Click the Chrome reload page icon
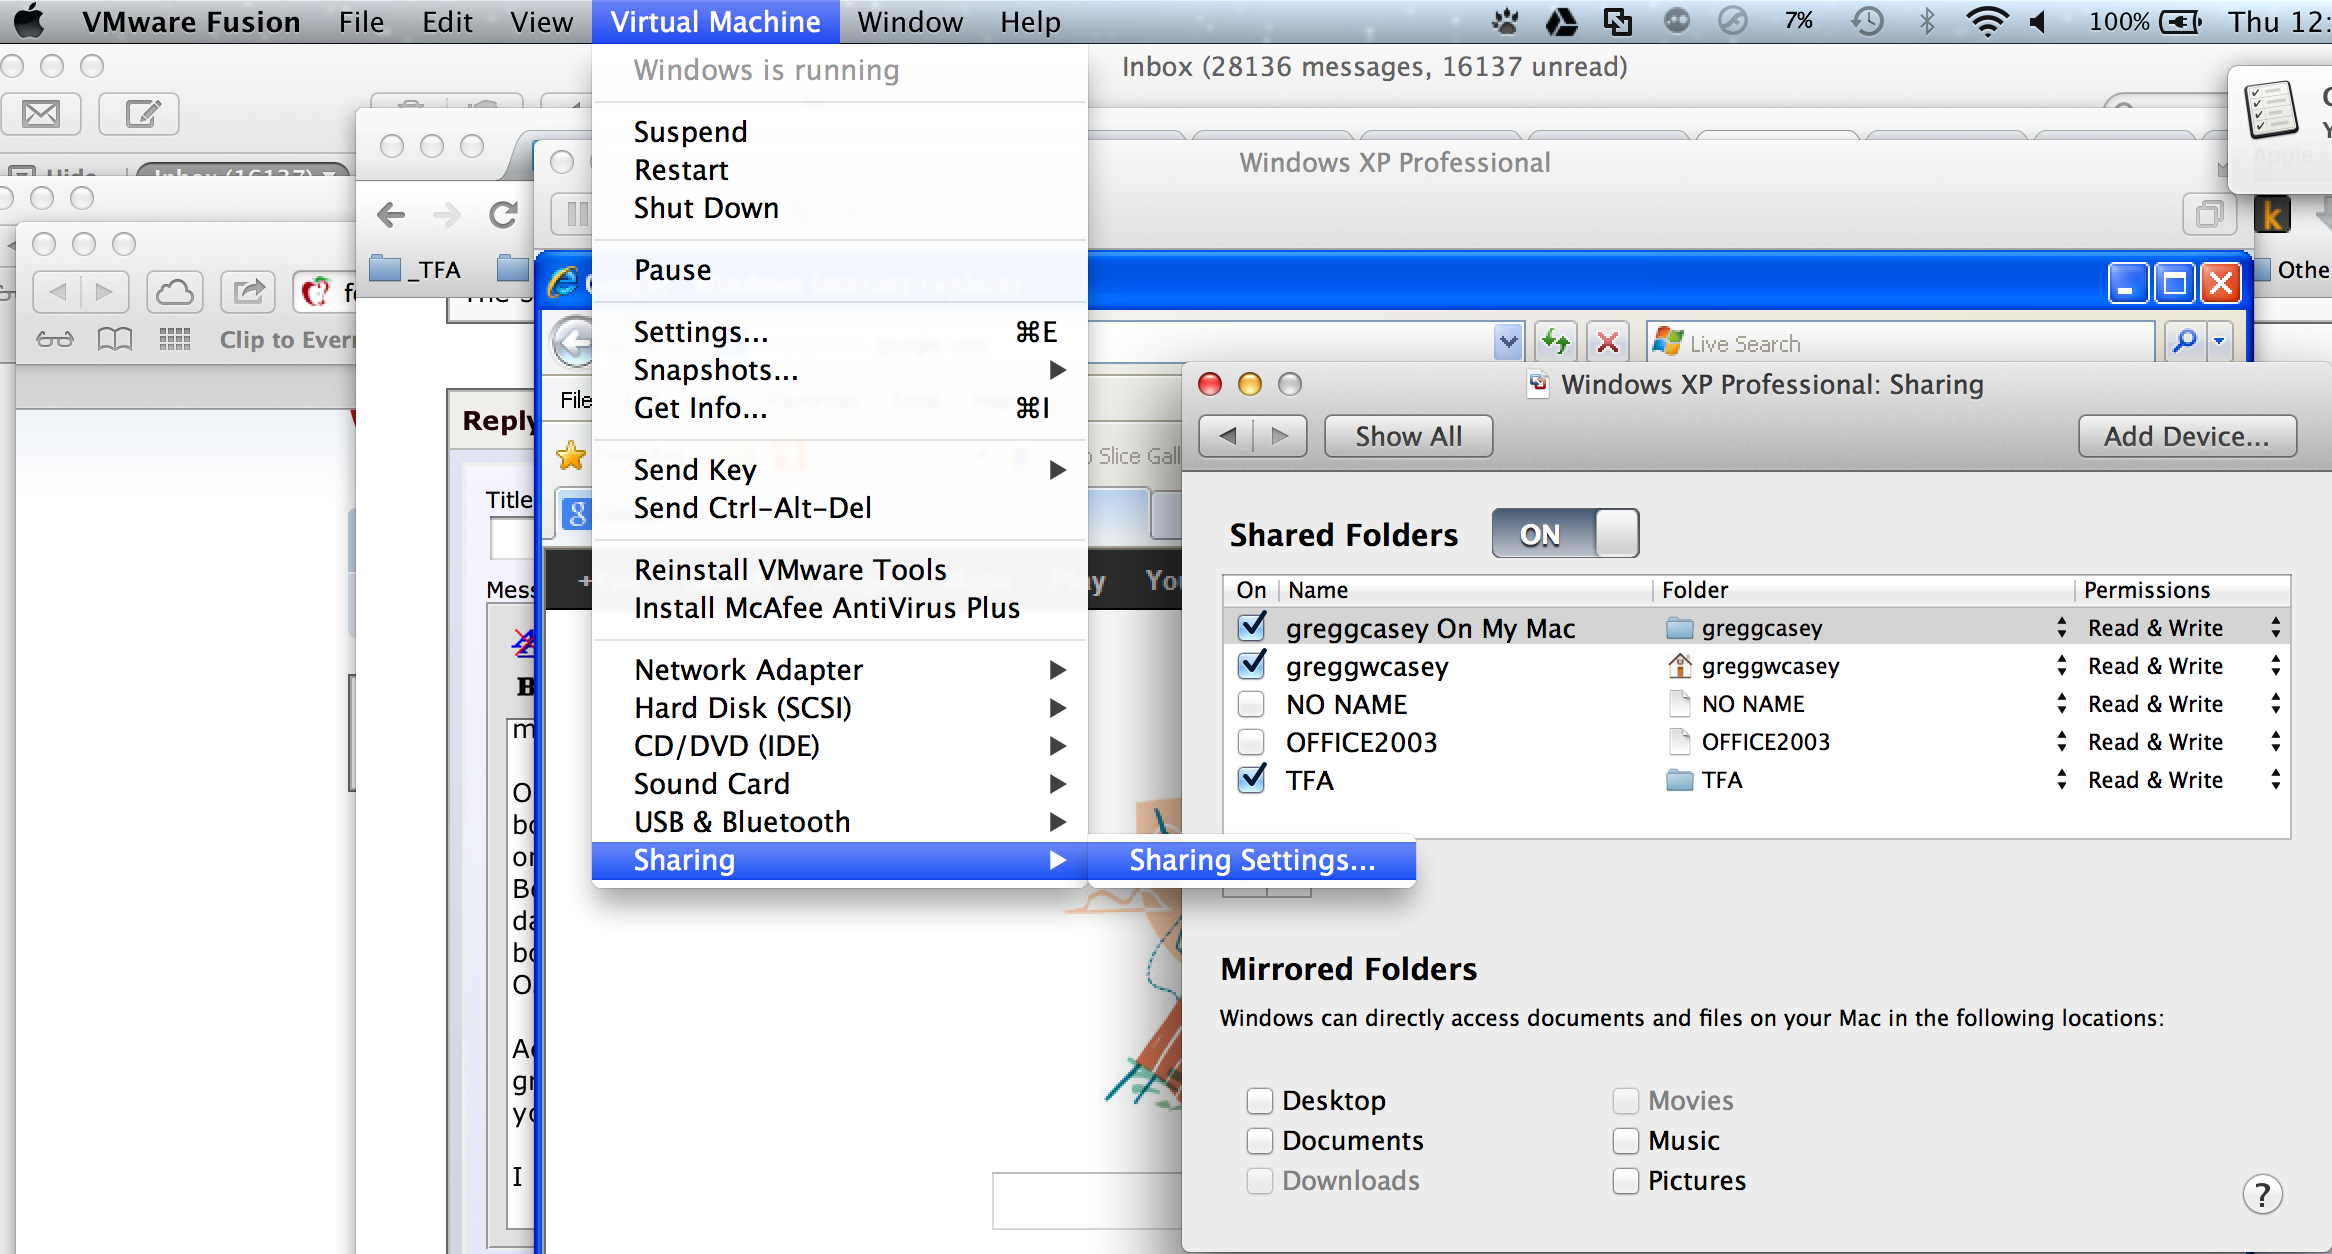 [x=503, y=214]
